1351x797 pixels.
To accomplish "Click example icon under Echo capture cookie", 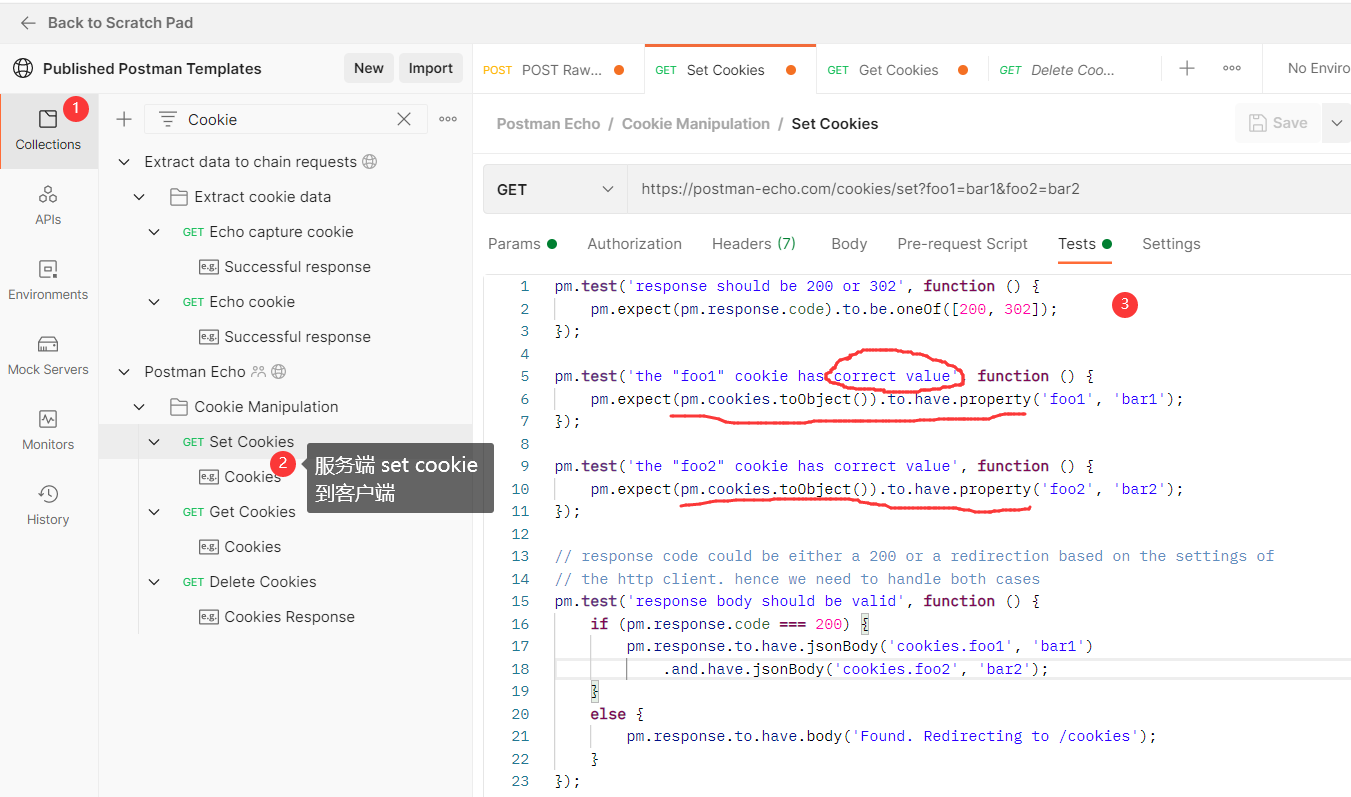I will coord(209,267).
